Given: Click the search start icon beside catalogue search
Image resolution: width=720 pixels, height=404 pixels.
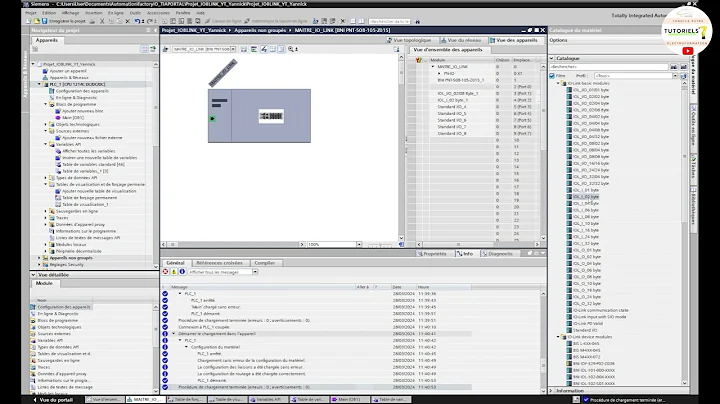Looking at the screenshot, I should click(x=674, y=67).
